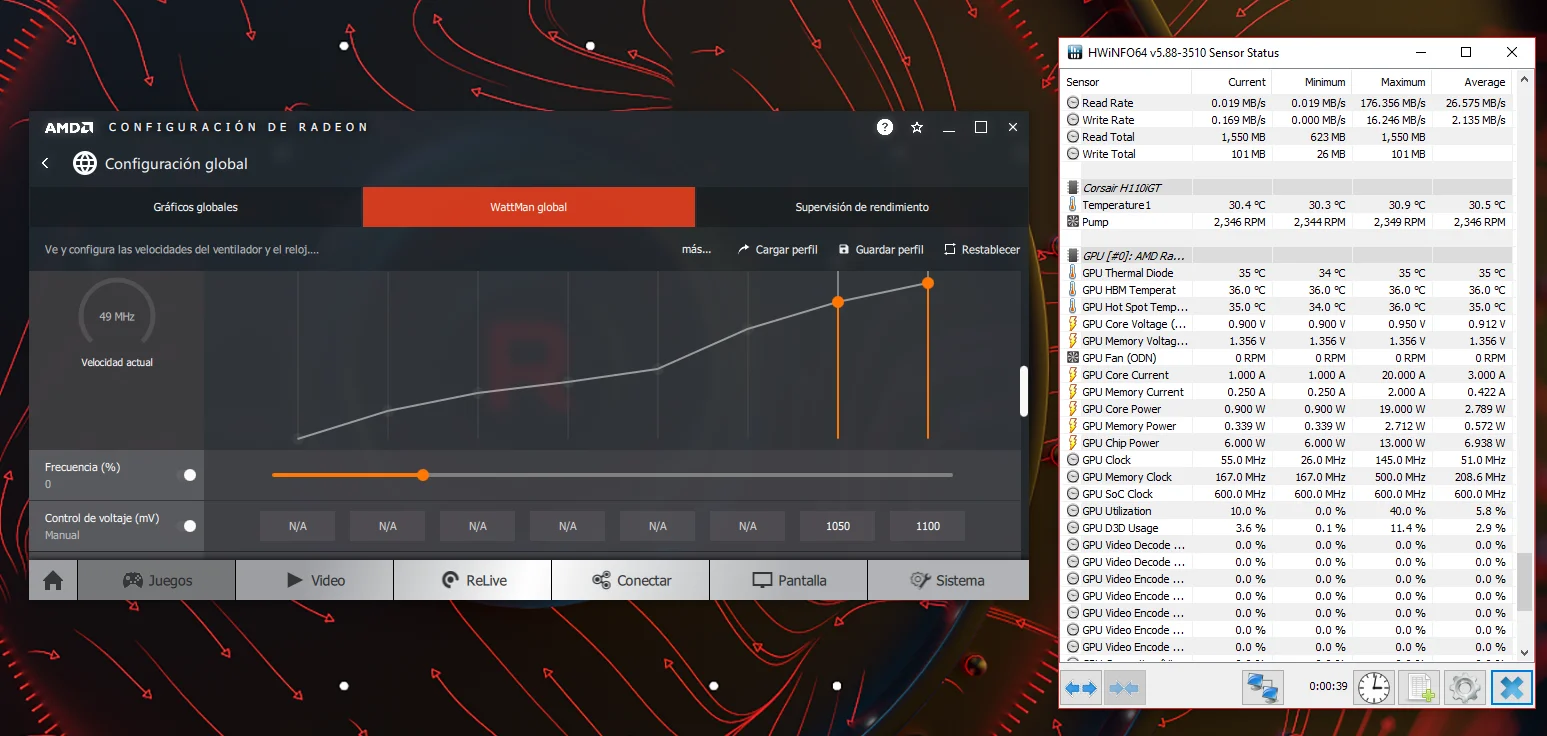Screen dimensions: 1547x736
Task: Click the Cargar perfil button
Action: (x=777, y=249)
